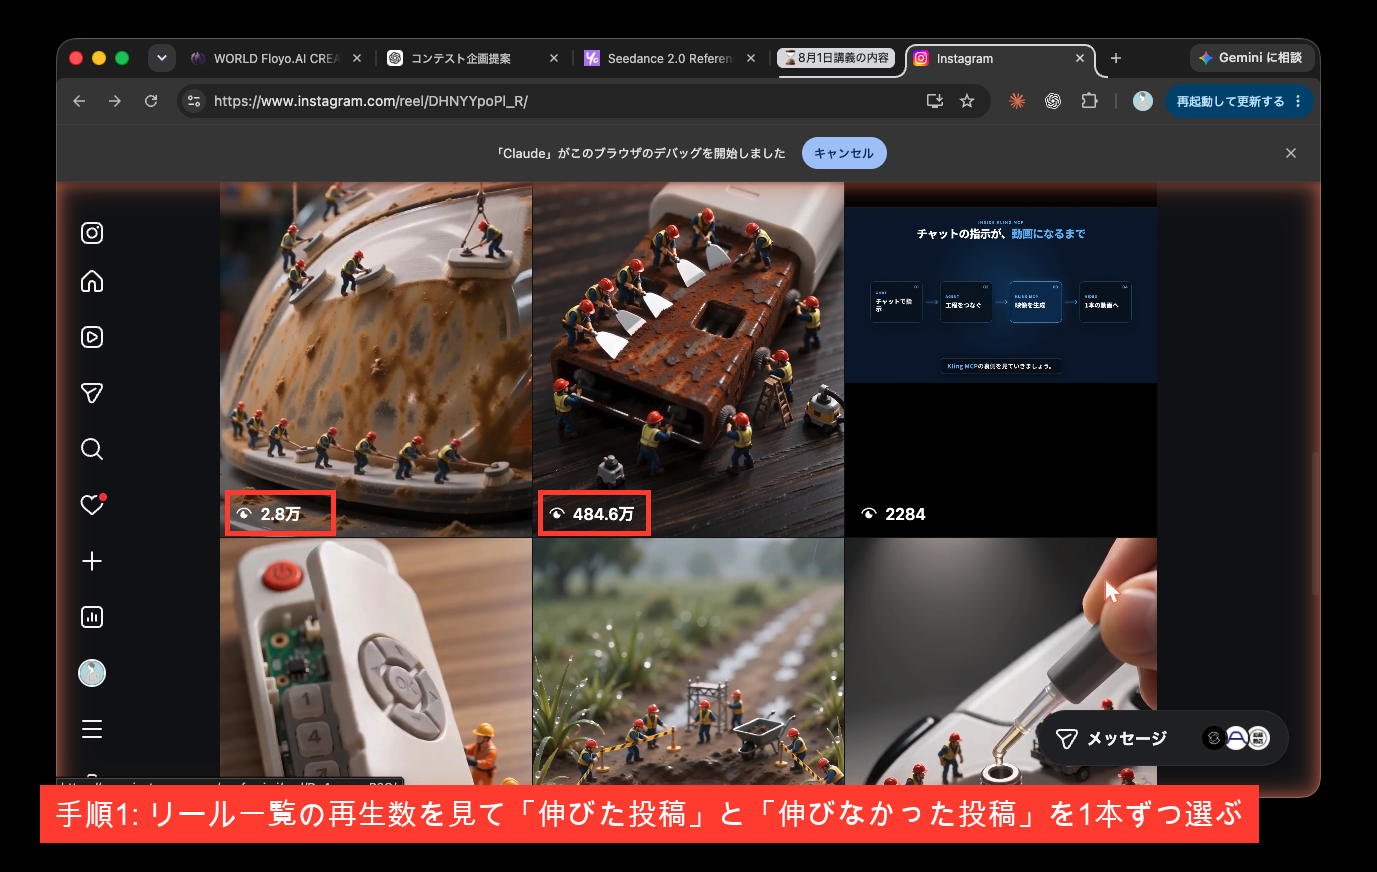Open remote control circuit board reel
Screen dimensions: 1377x872
coord(376,662)
